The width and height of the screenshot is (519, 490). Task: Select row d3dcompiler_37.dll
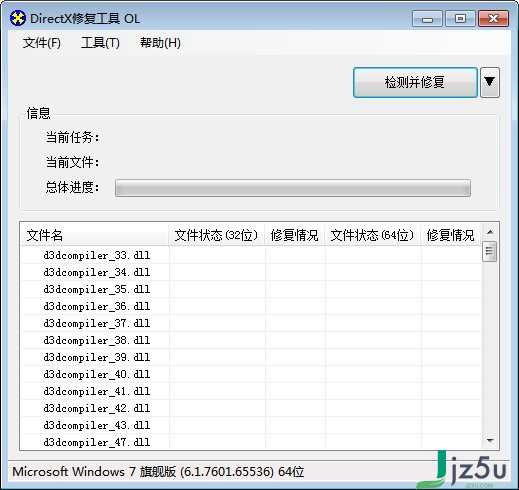251,323
